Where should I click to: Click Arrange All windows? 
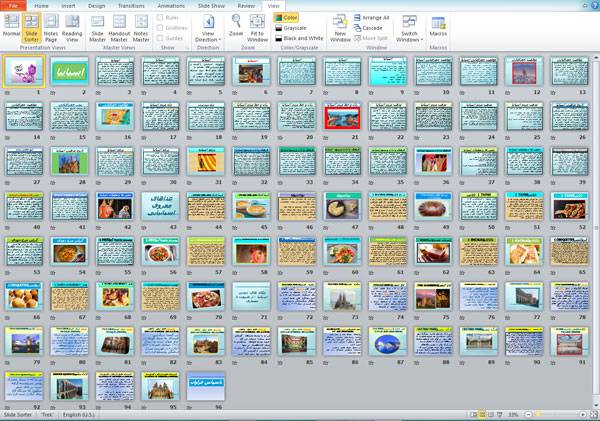tap(372, 18)
